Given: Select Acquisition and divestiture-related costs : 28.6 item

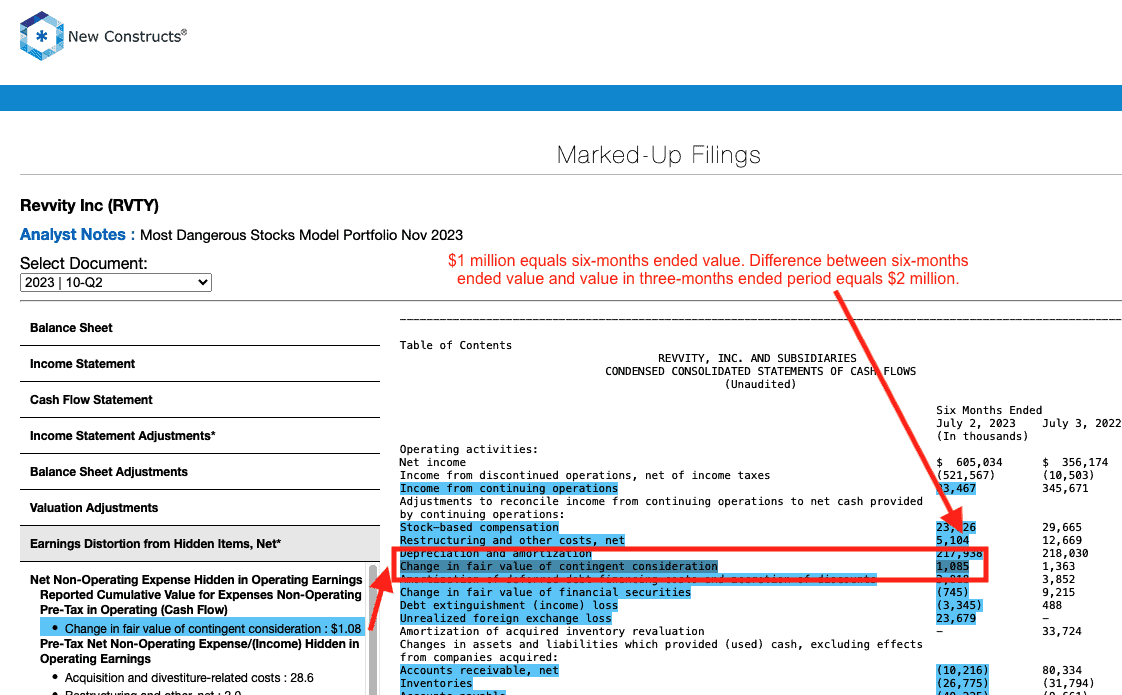Looking at the screenshot, I should 189,677.
